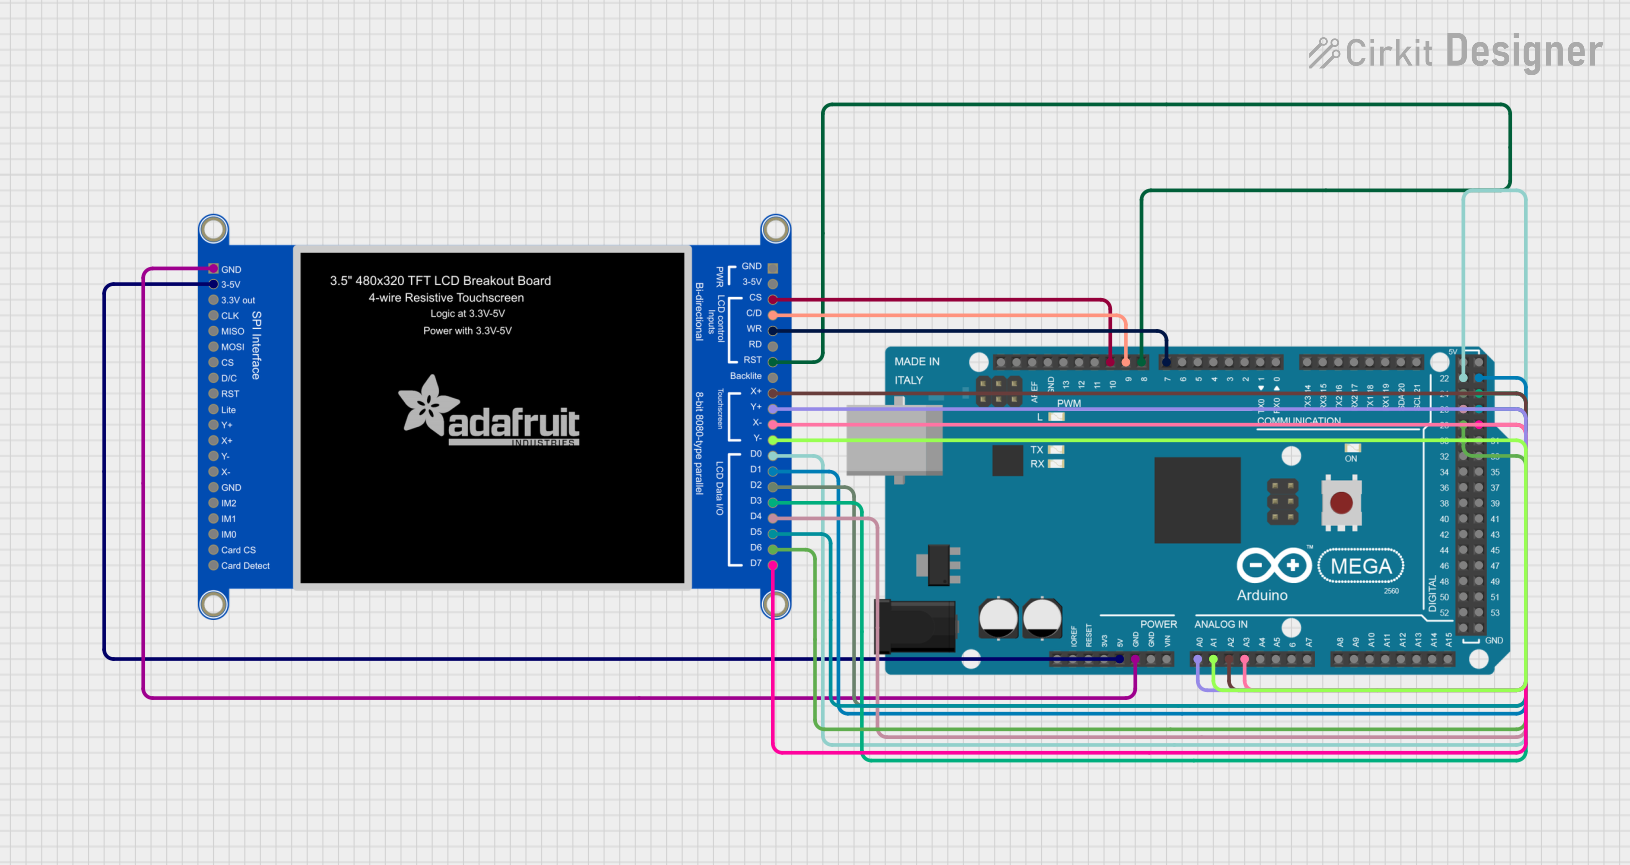Click the "POWER" header label on the Arduino
1630x865 pixels.
[1158, 624]
